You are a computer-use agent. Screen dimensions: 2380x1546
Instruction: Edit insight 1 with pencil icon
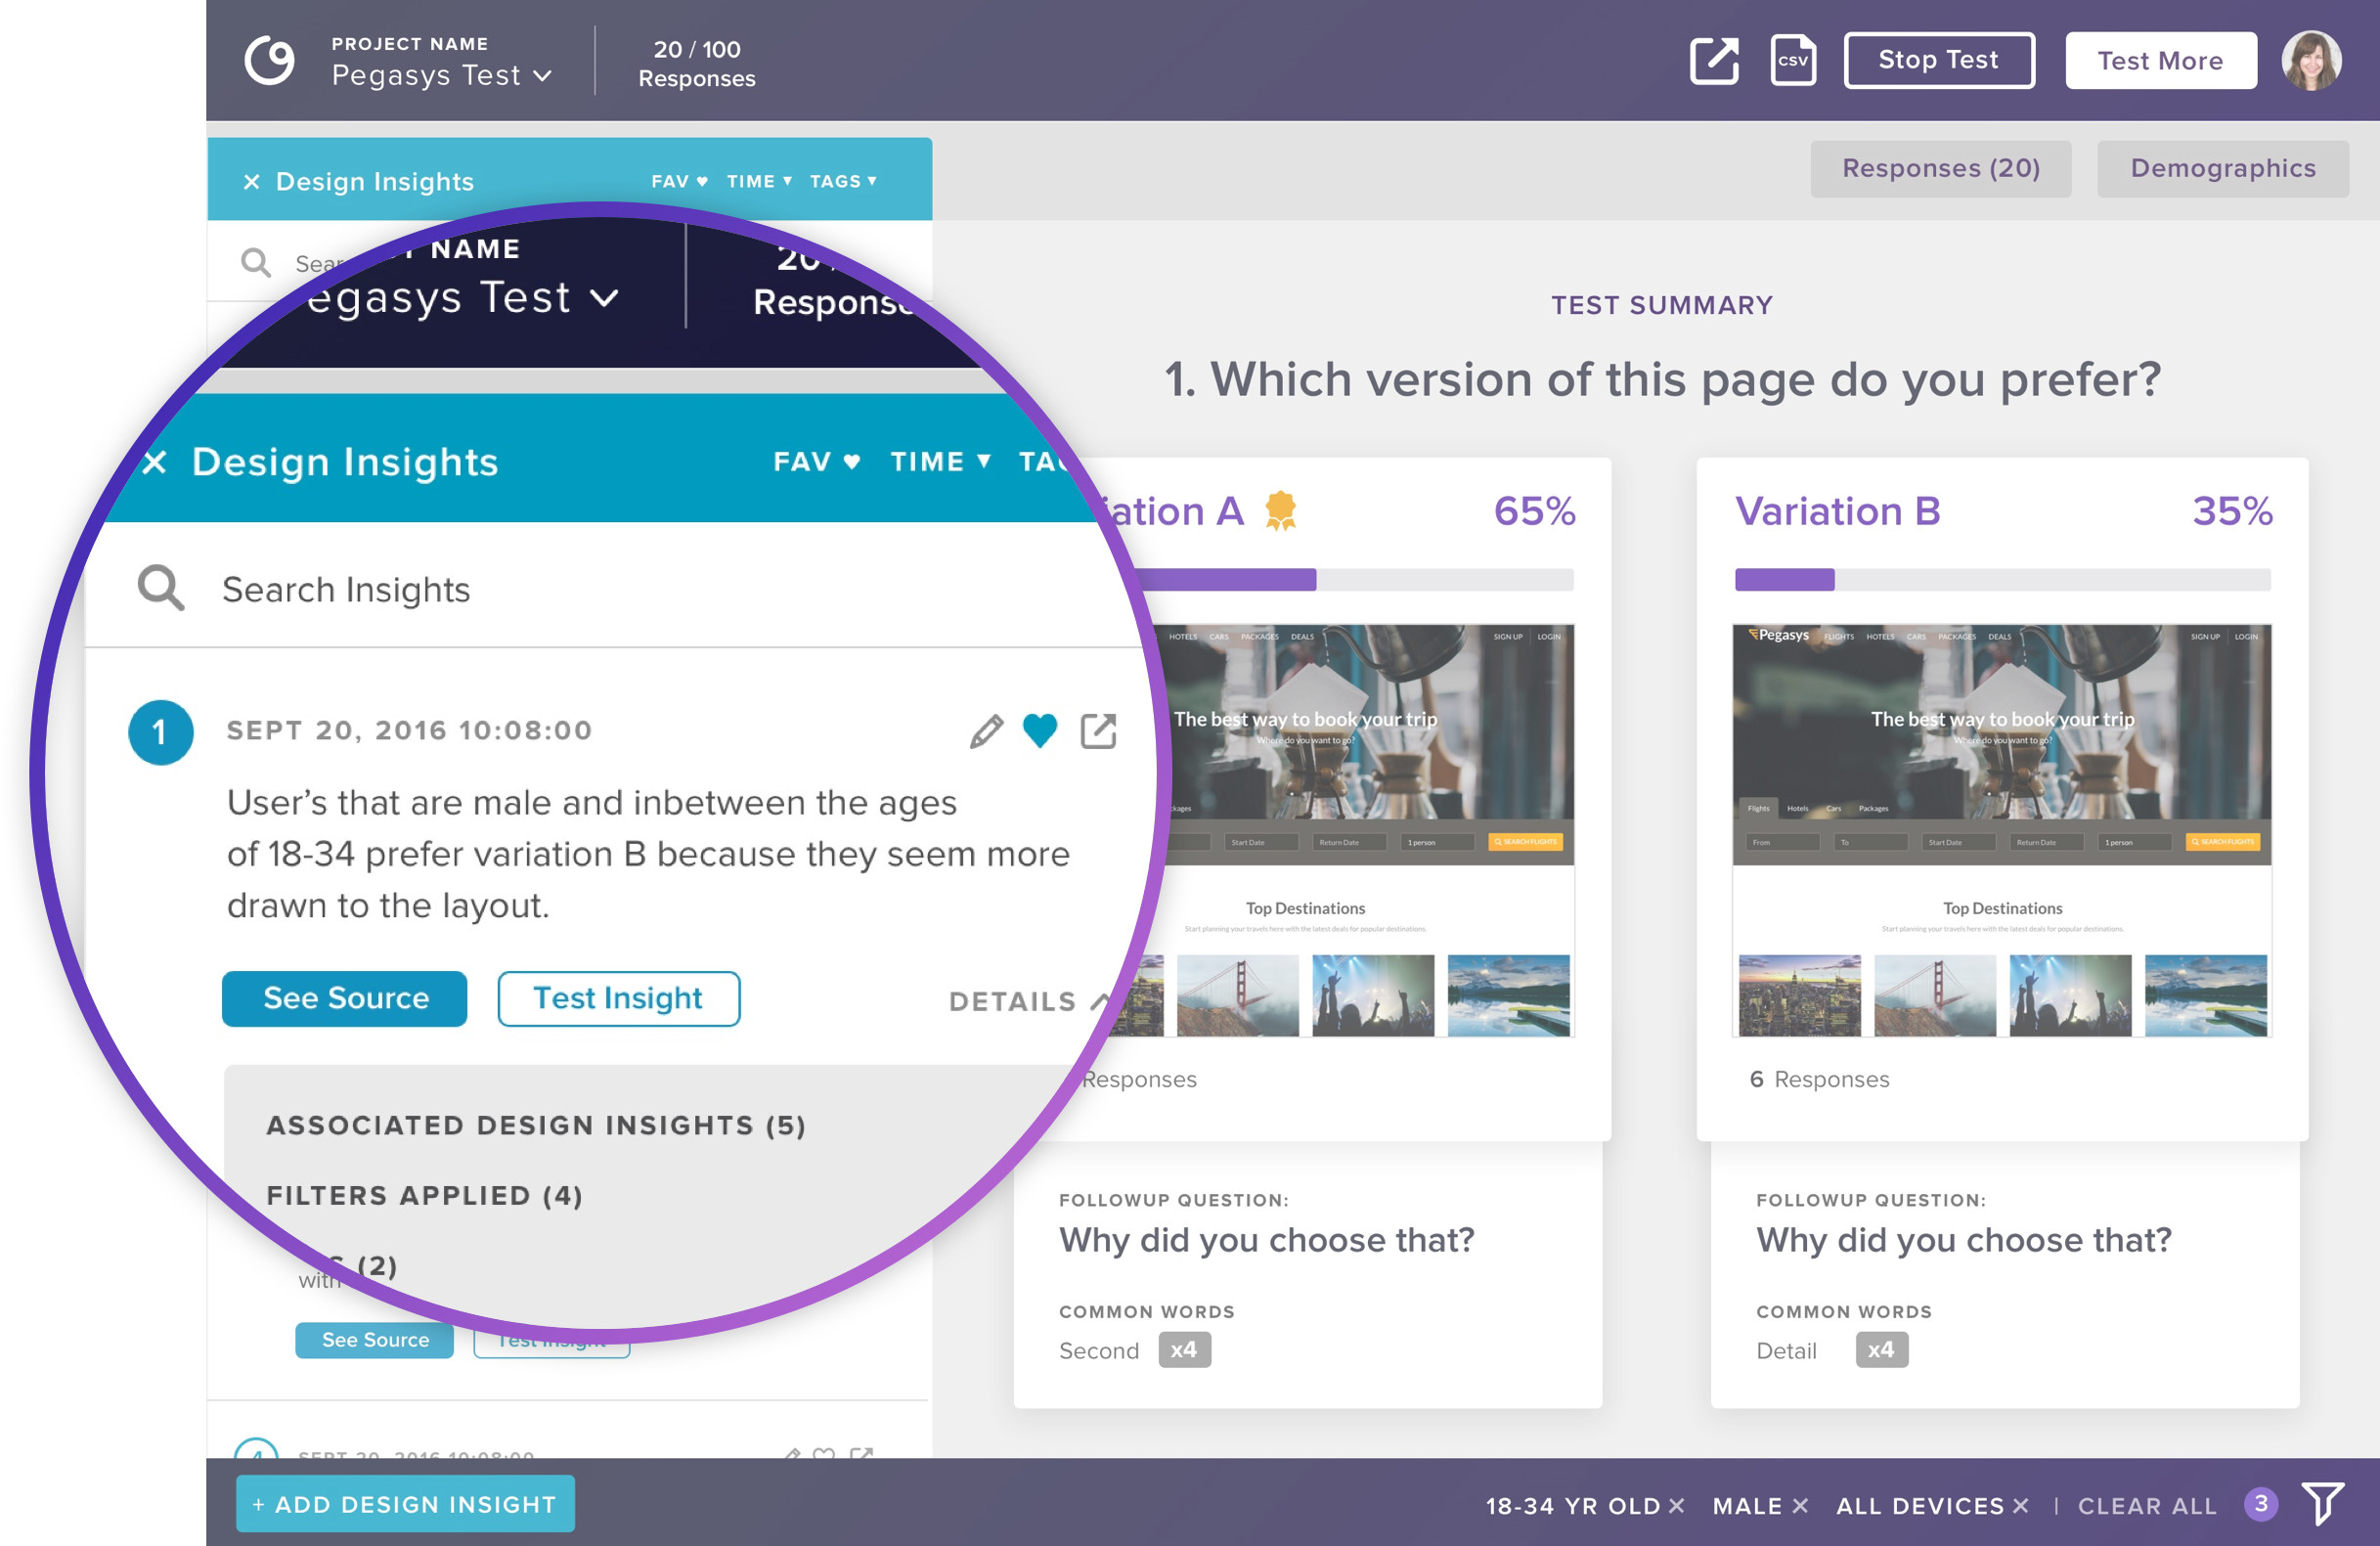pos(986,731)
